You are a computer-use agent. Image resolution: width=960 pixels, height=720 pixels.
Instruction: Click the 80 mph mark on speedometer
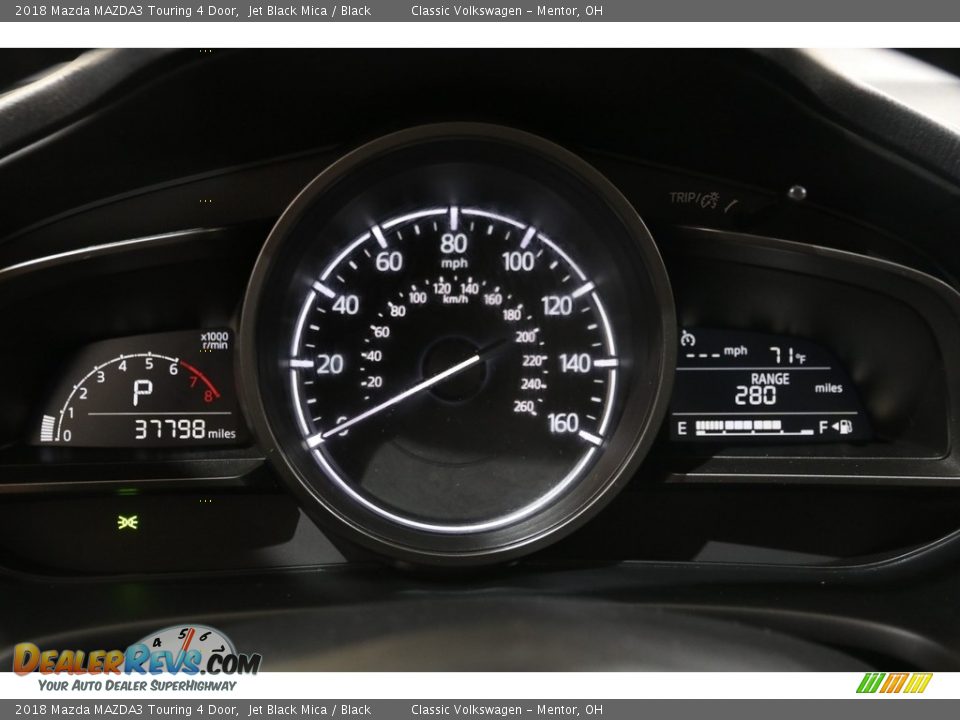tap(453, 243)
